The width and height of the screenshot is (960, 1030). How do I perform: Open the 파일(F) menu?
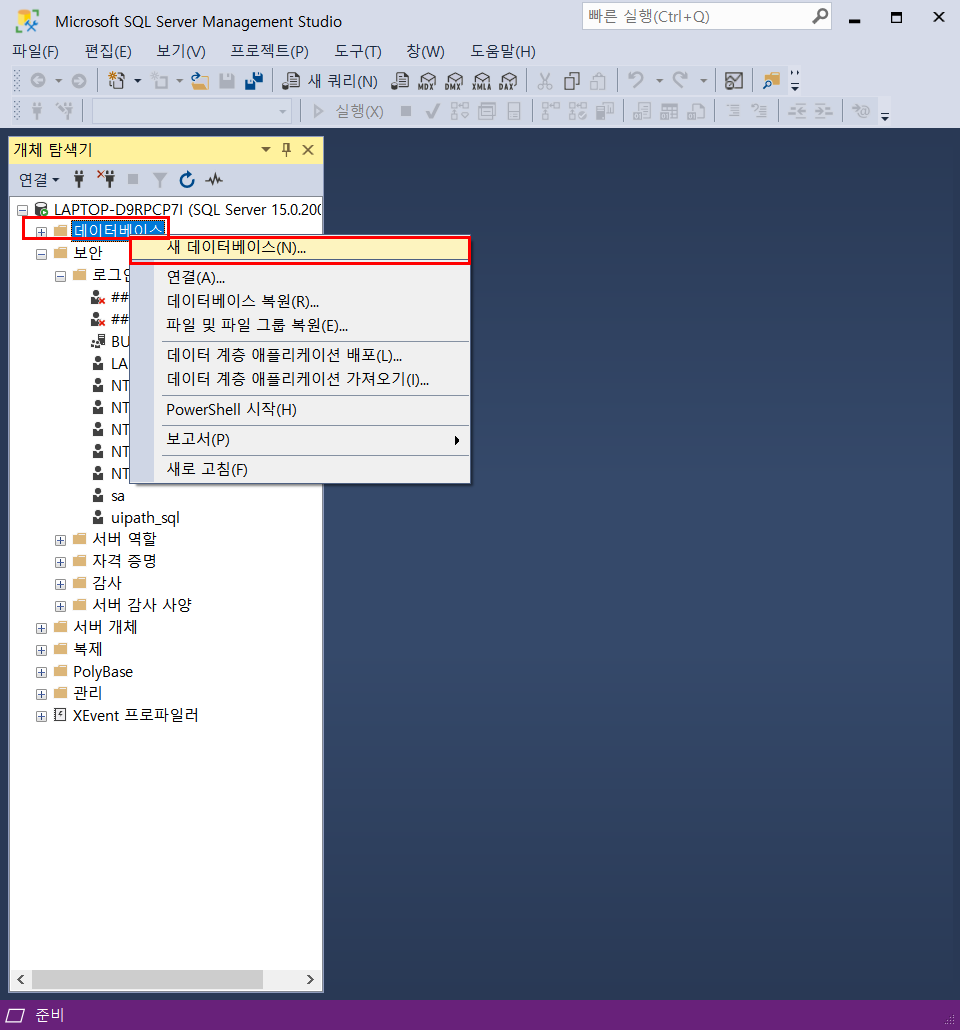[x=35, y=51]
